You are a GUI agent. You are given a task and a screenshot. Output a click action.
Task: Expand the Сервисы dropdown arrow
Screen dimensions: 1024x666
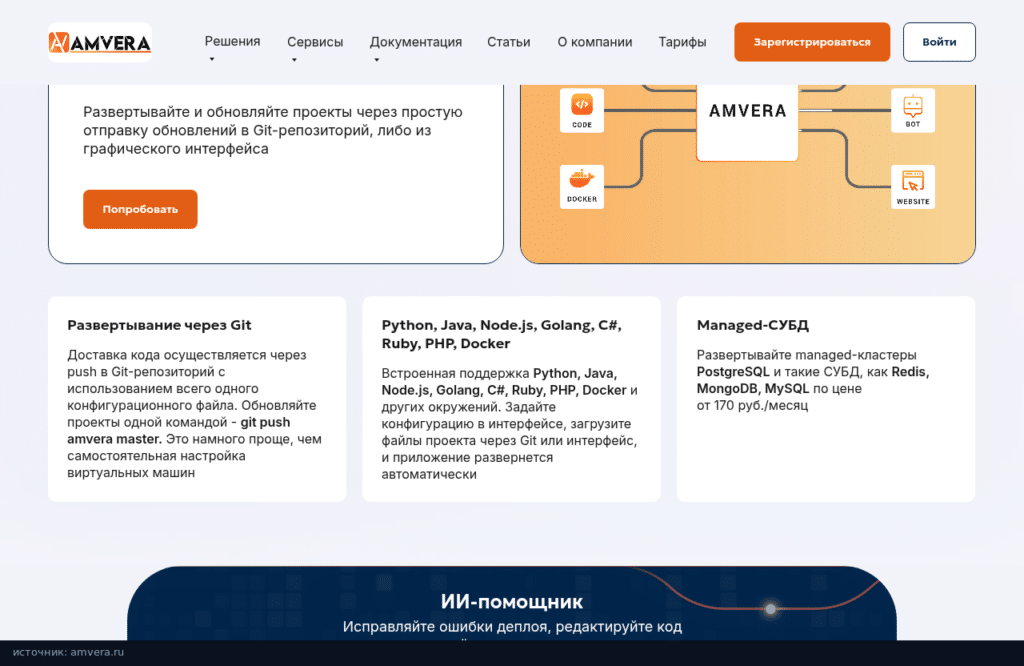tap(294, 60)
